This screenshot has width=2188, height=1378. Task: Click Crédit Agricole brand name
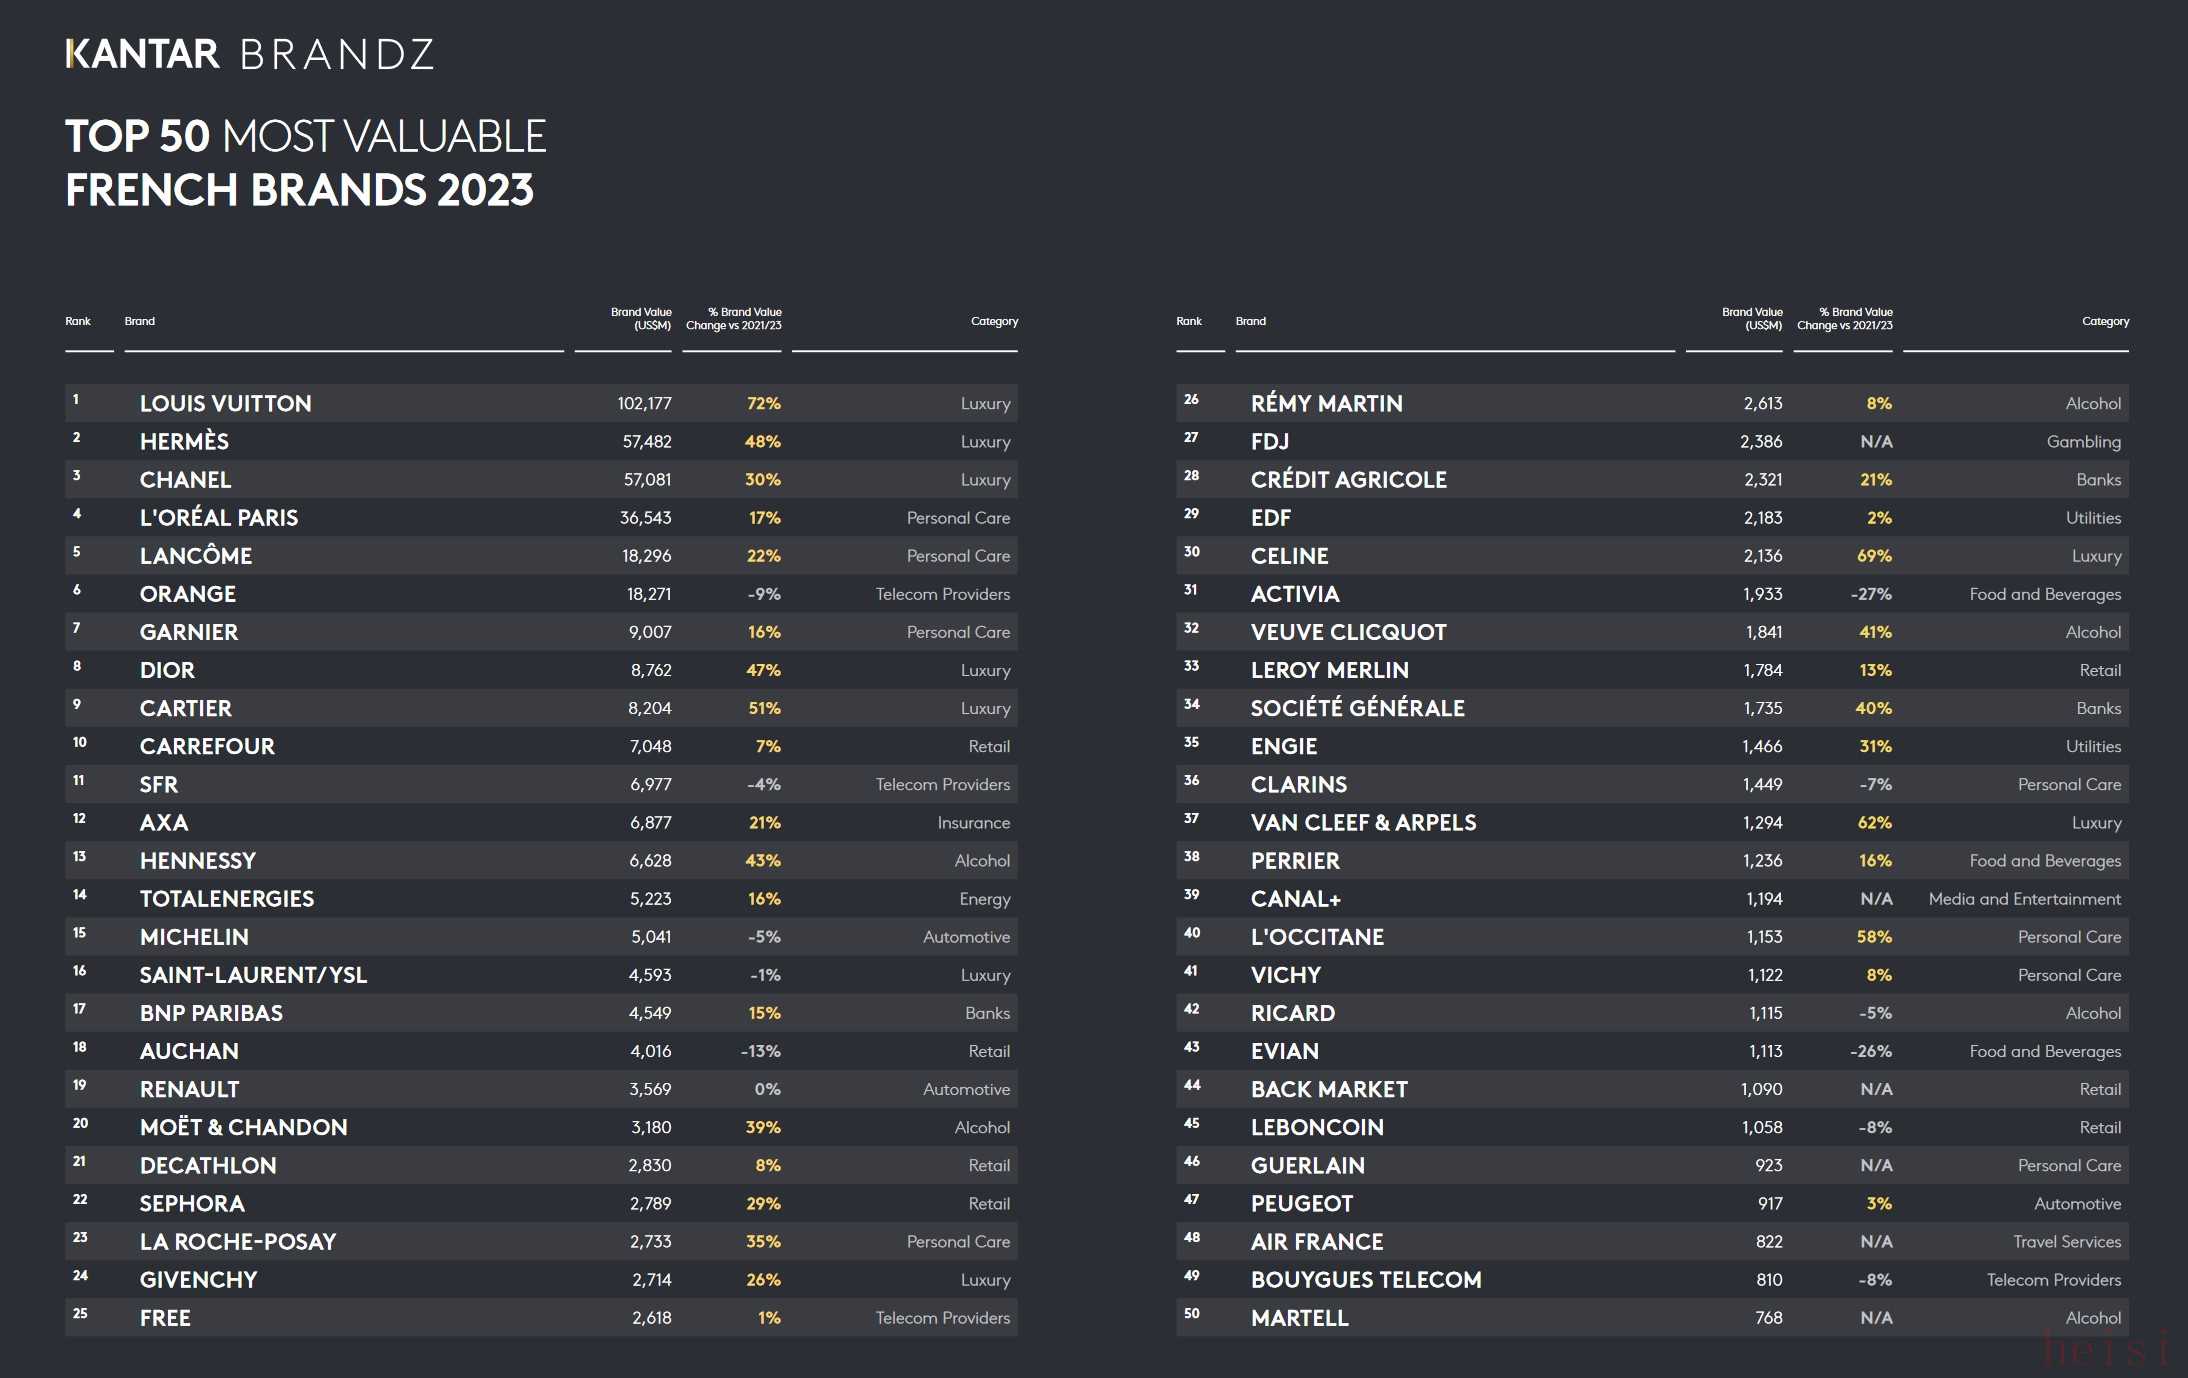pyautogui.click(x=1348, y=479)
